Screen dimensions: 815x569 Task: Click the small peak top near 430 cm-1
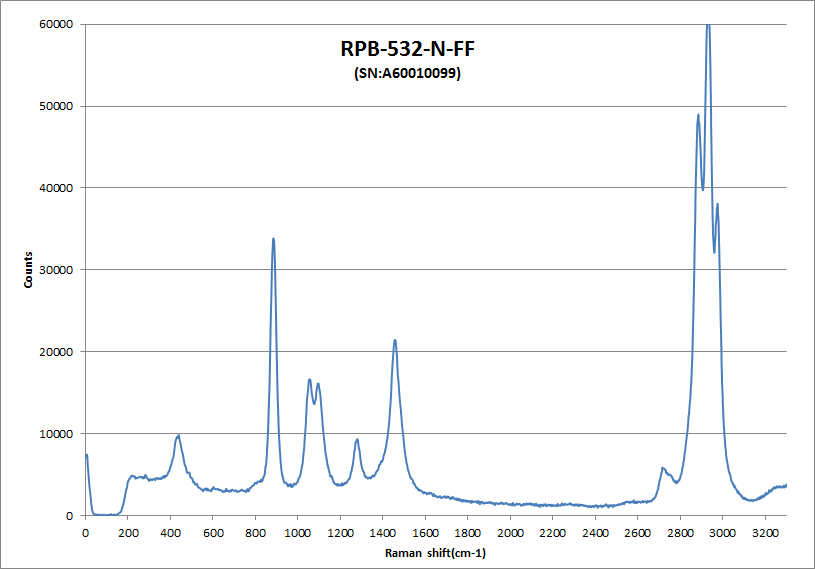pos(178,436)
